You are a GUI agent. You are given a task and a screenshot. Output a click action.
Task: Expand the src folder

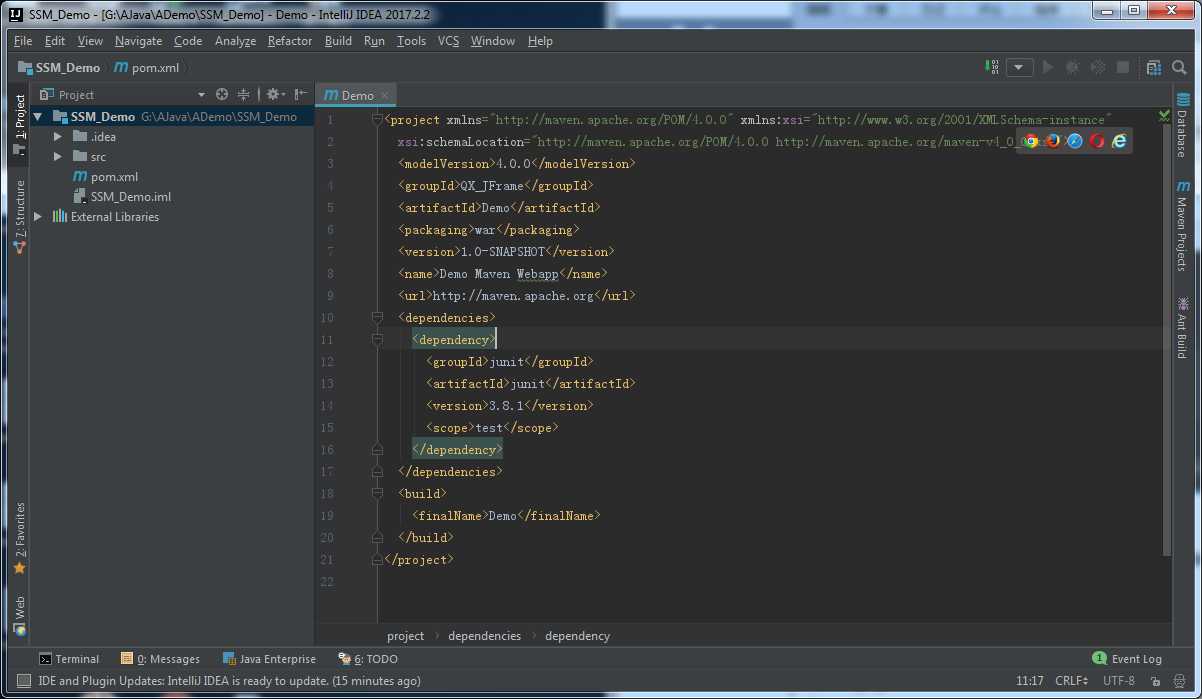[57, 156]
